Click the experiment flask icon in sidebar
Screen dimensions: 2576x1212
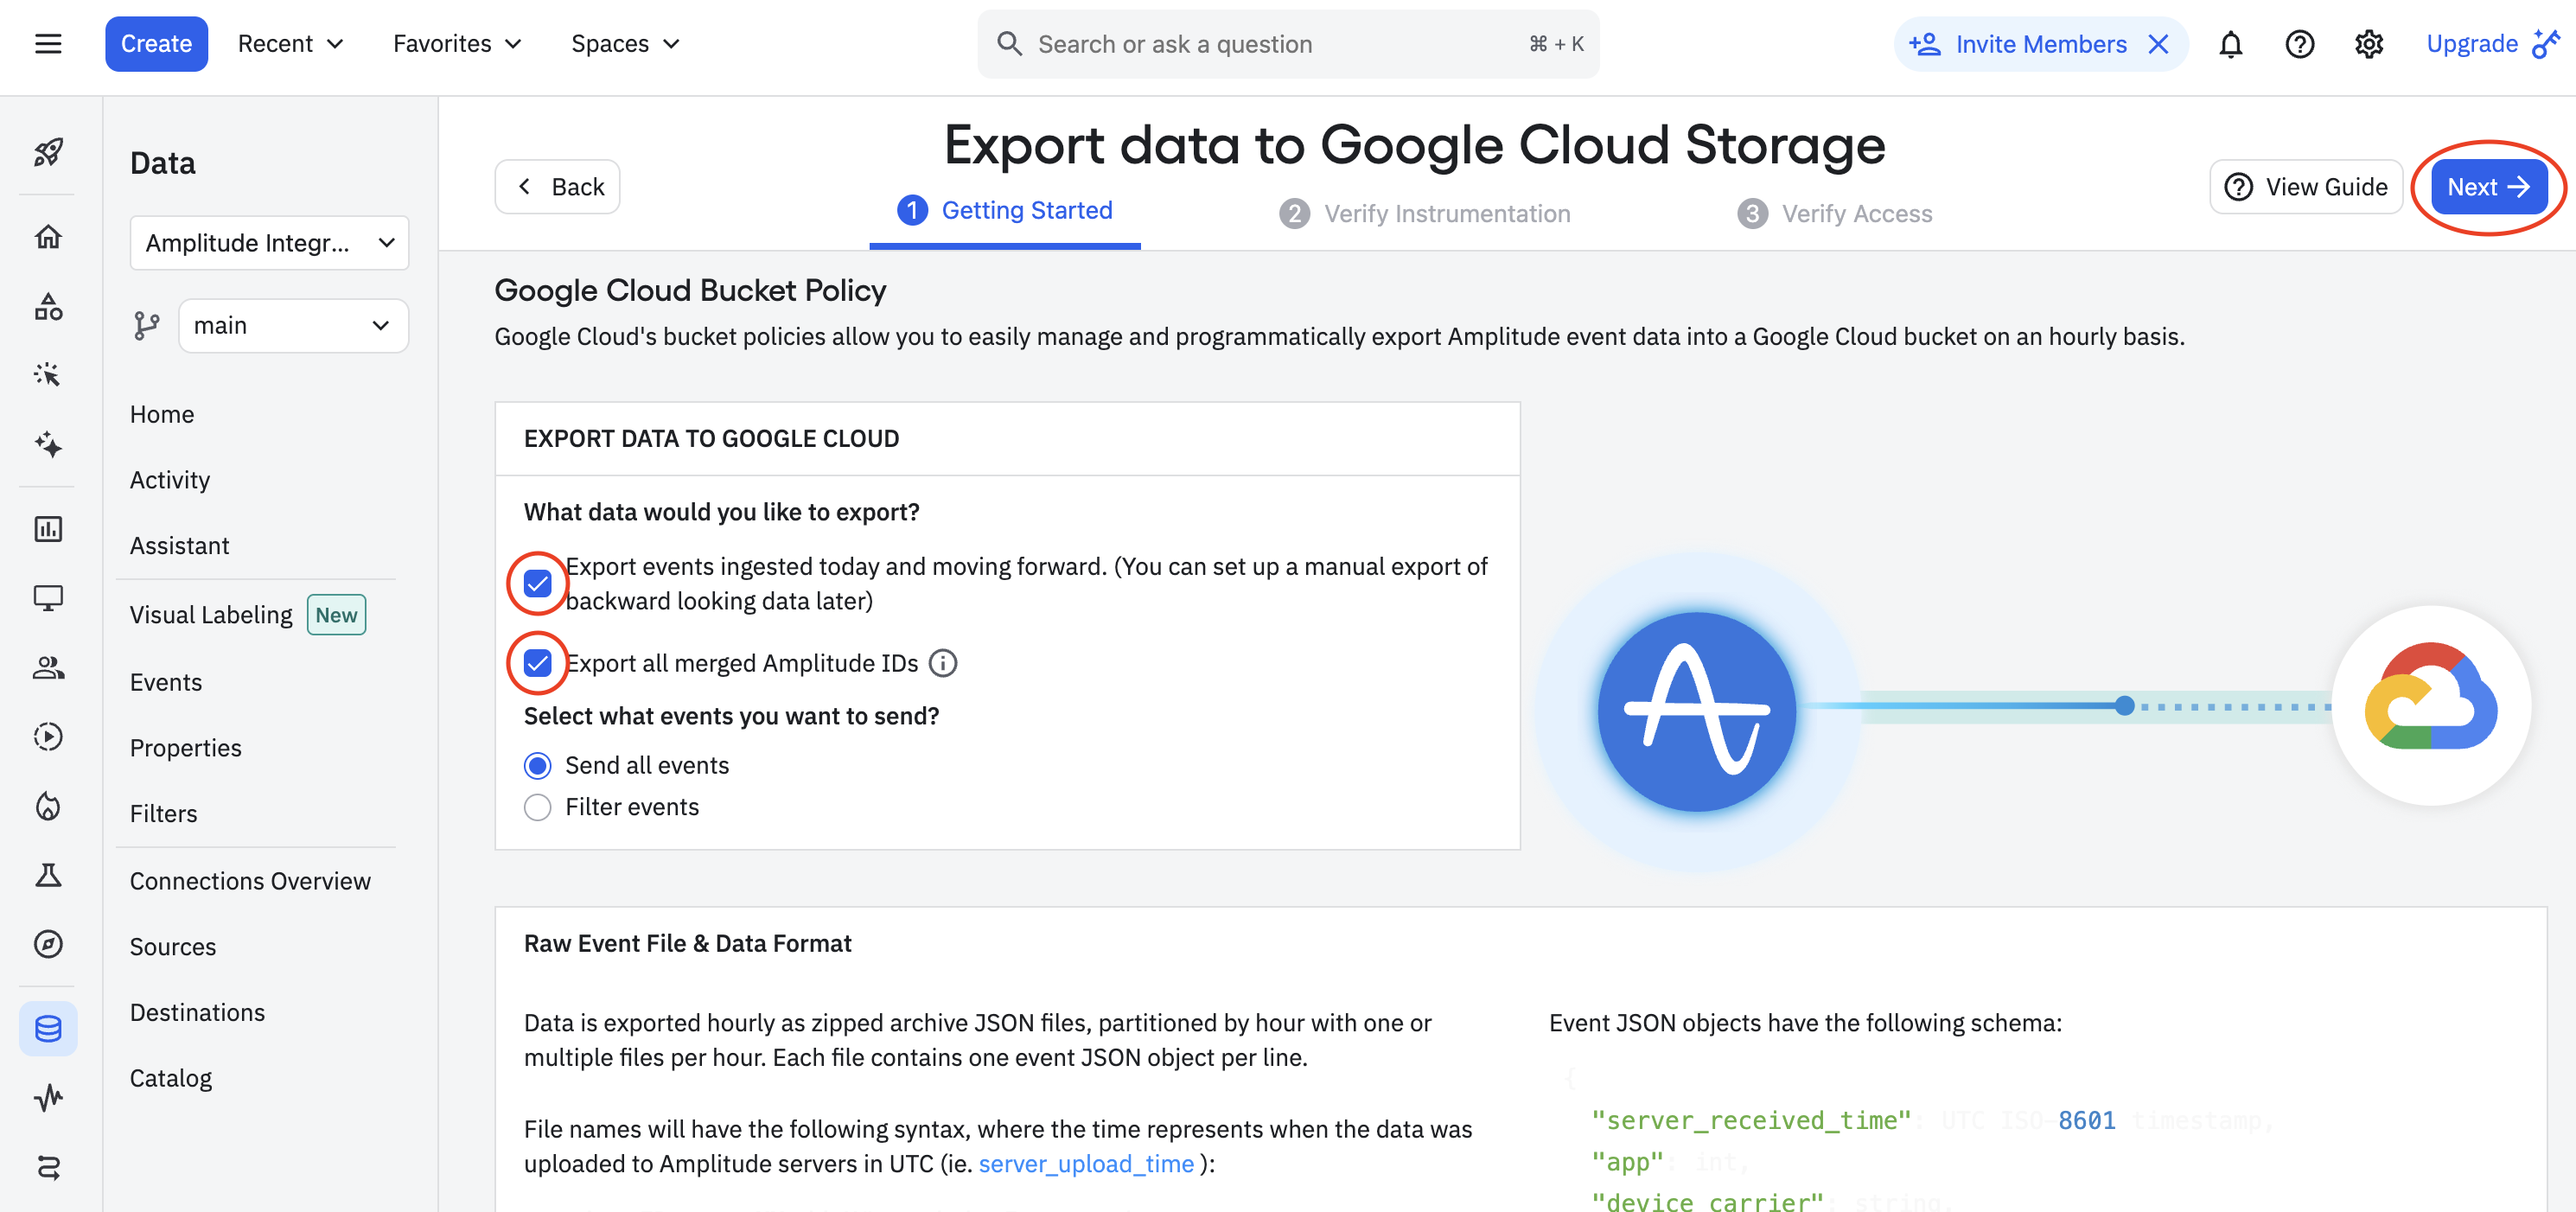48,875
